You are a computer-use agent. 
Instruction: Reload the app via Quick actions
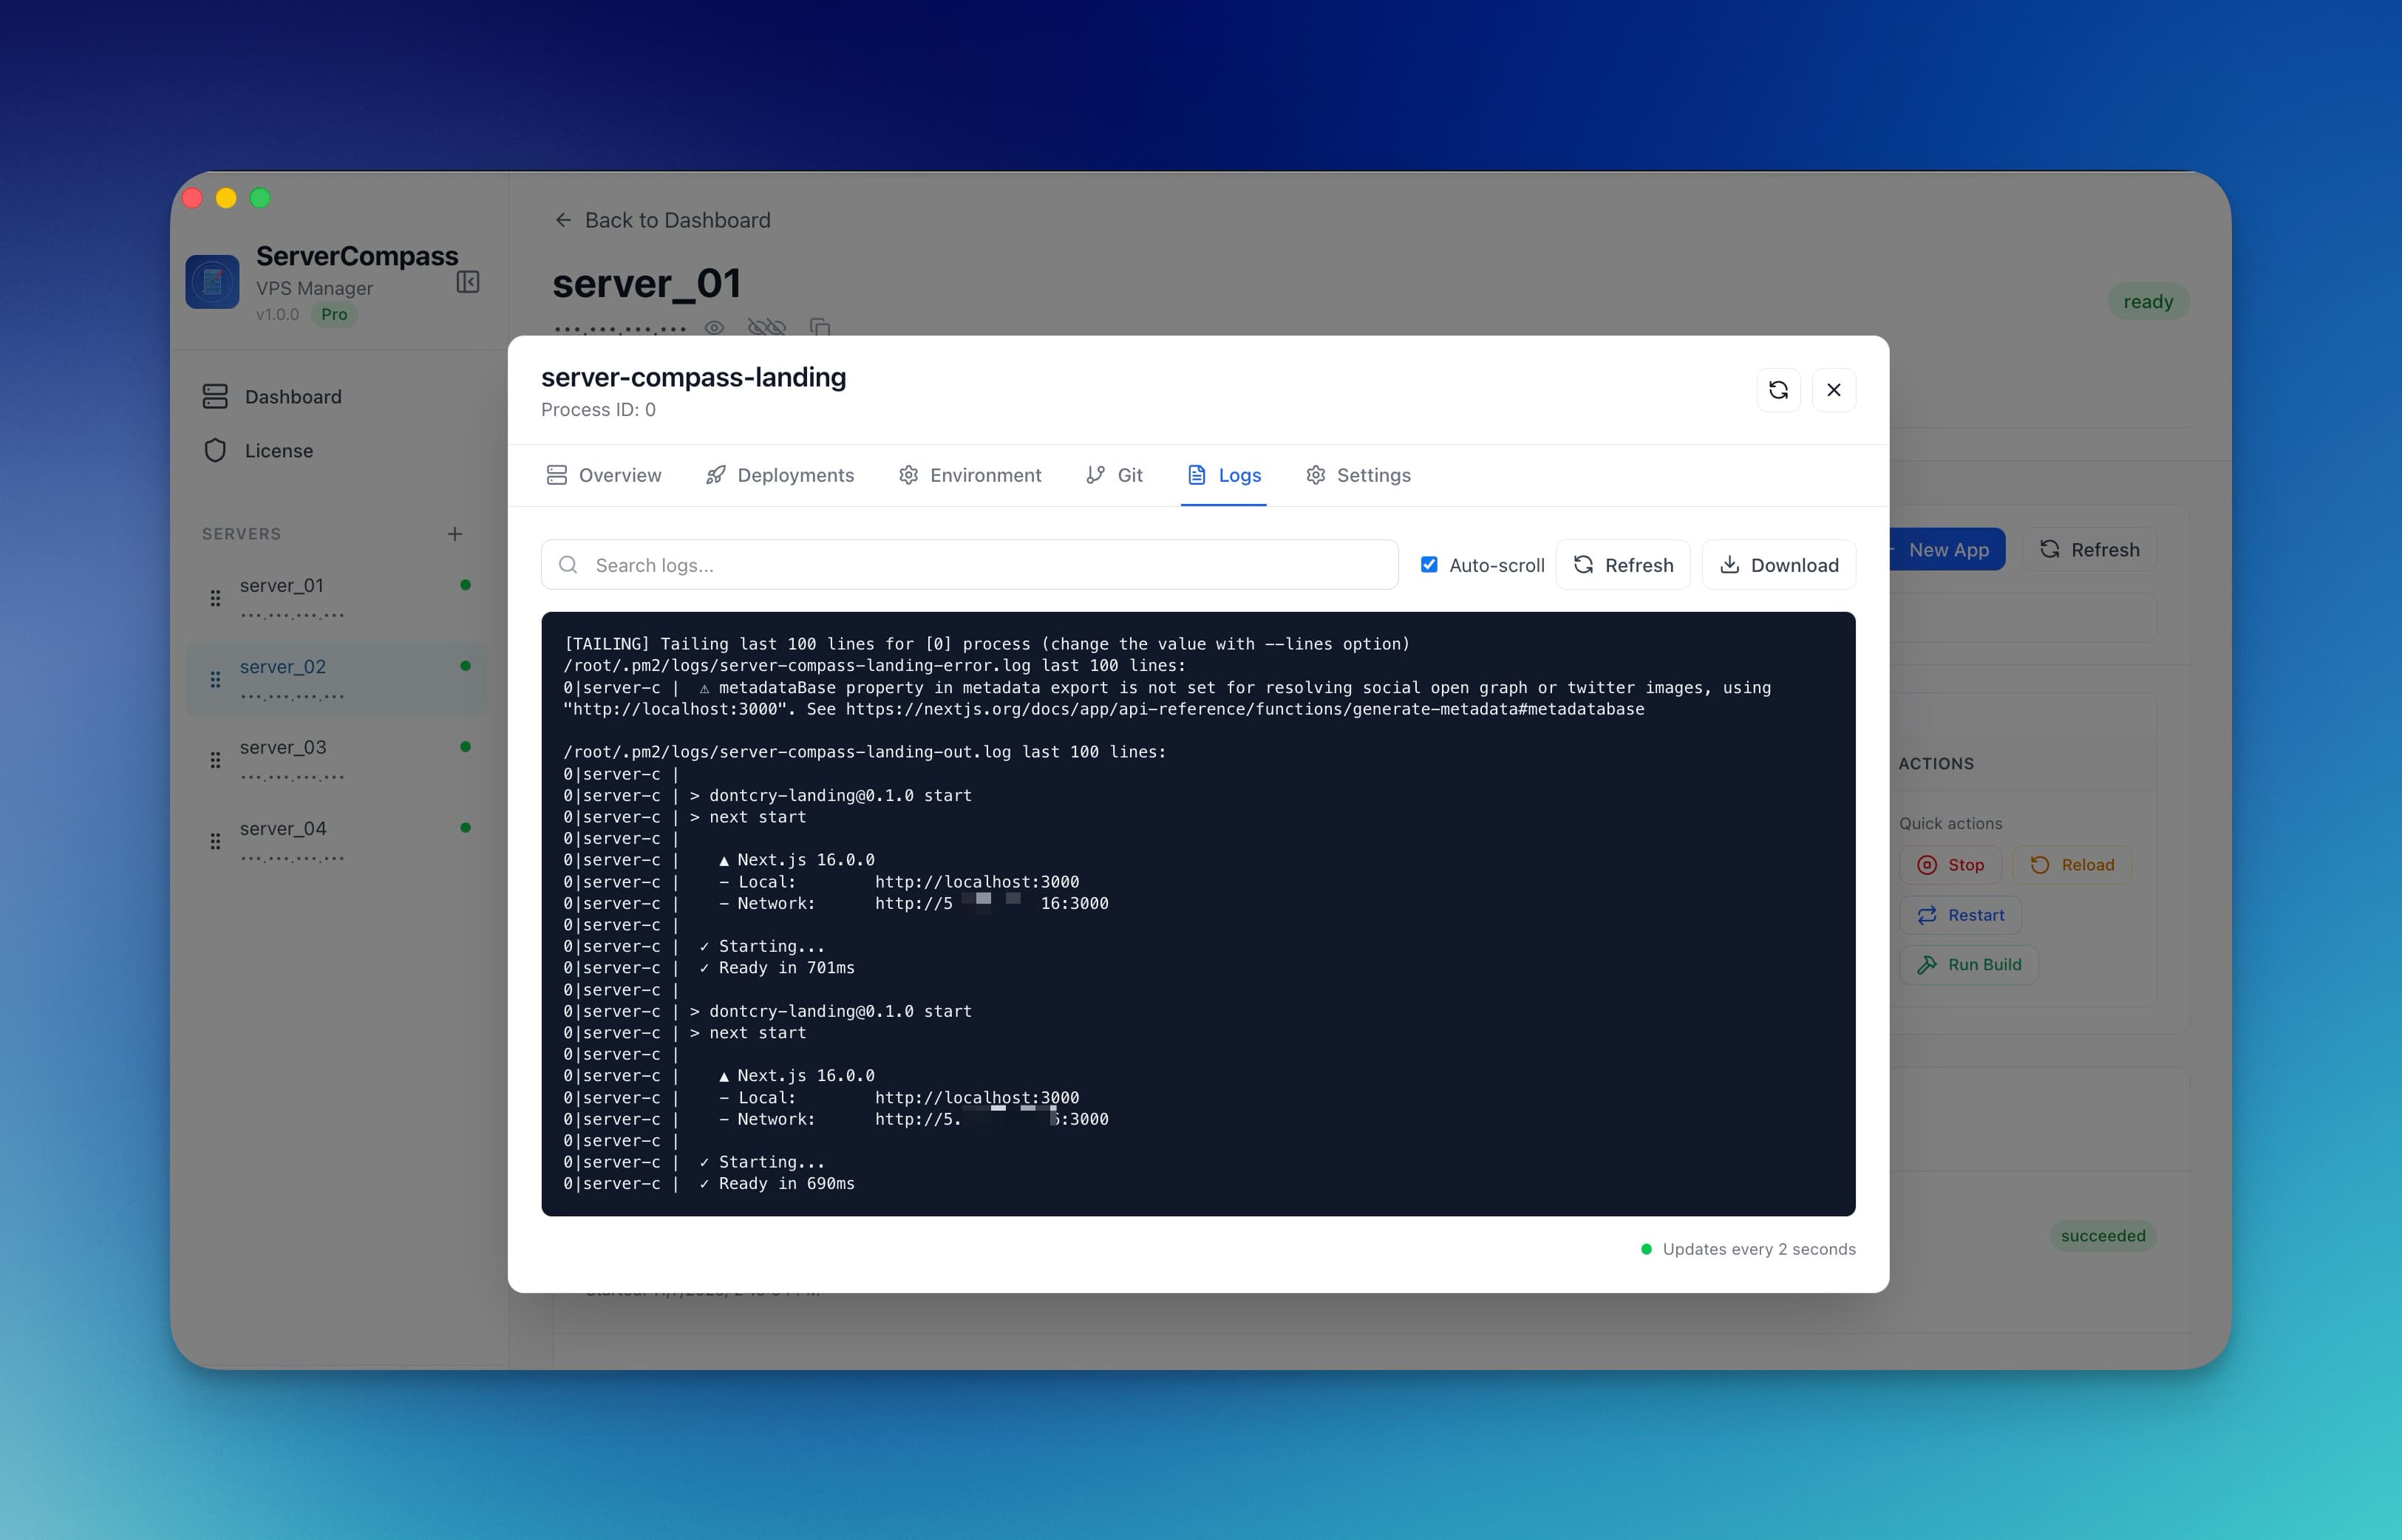coord(2072,864)
